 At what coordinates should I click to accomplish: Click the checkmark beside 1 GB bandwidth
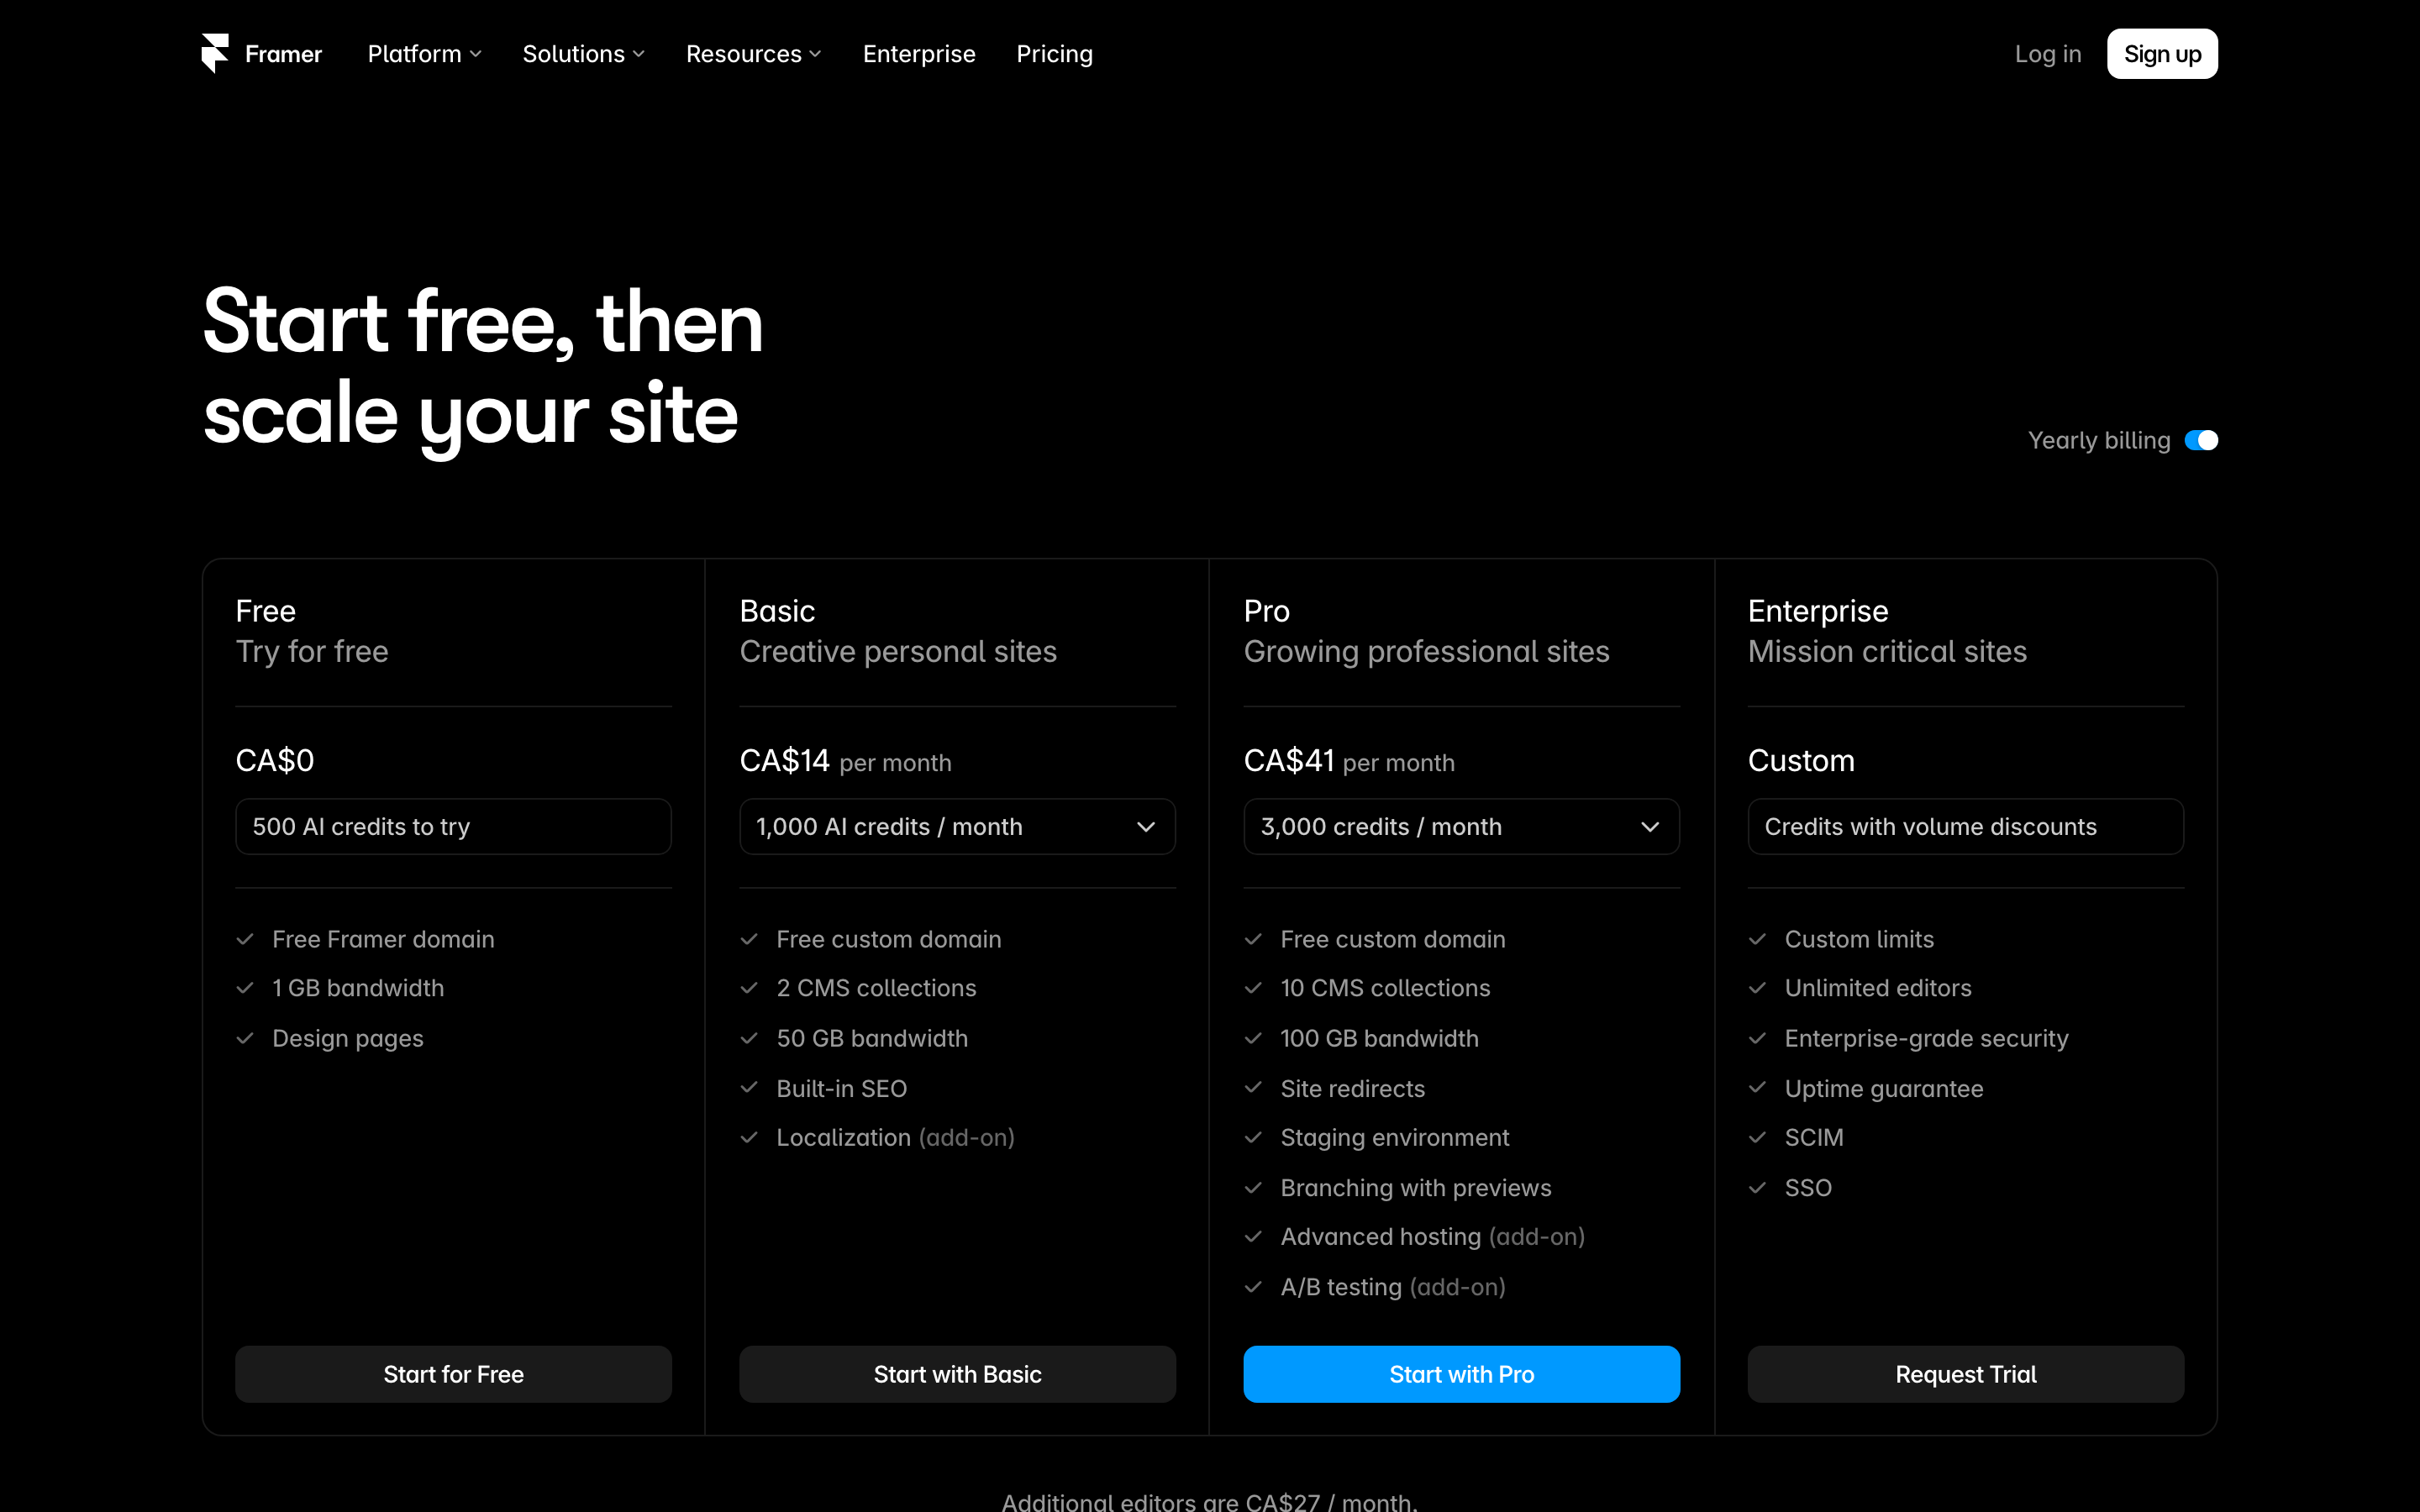245,988
